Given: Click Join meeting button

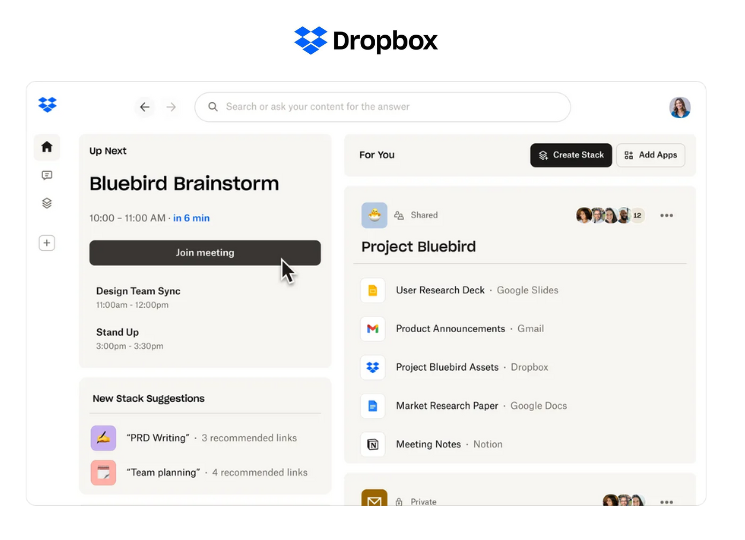Looking at the screenshot, I should [205, 253].
